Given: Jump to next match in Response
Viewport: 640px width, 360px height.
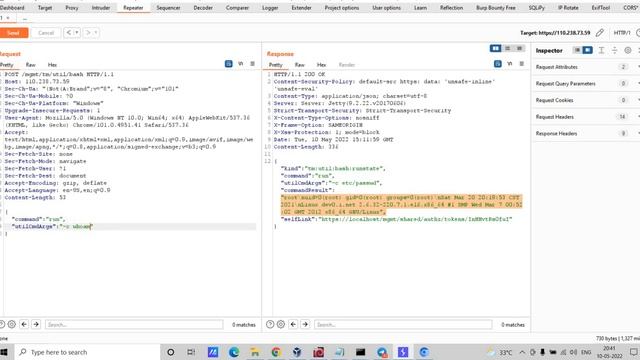Looking at the screenshot, I should (305, 324).
